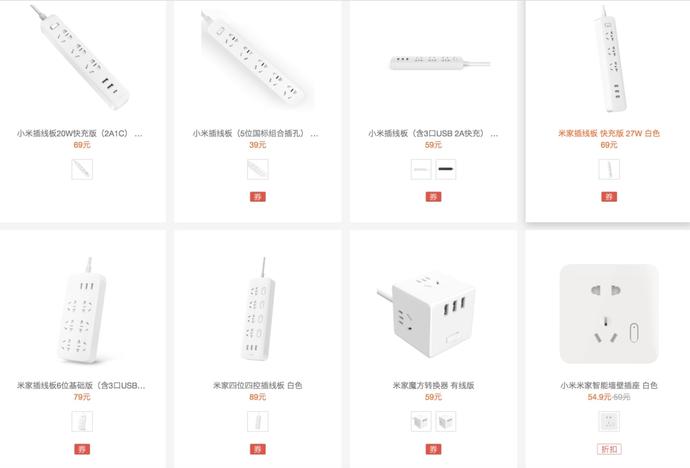Click the coupon badge under the 59元 USB strip
The image size is (690, 468).
(x=433, y=197)
